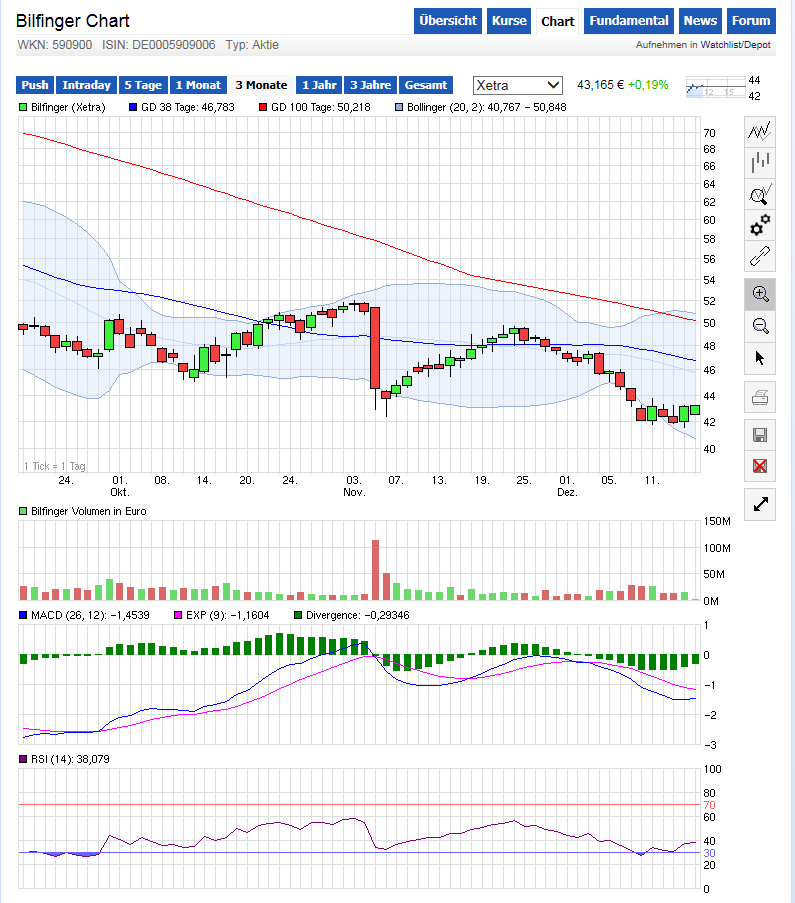Click the RSI 70 threshold label

point(710,805)
